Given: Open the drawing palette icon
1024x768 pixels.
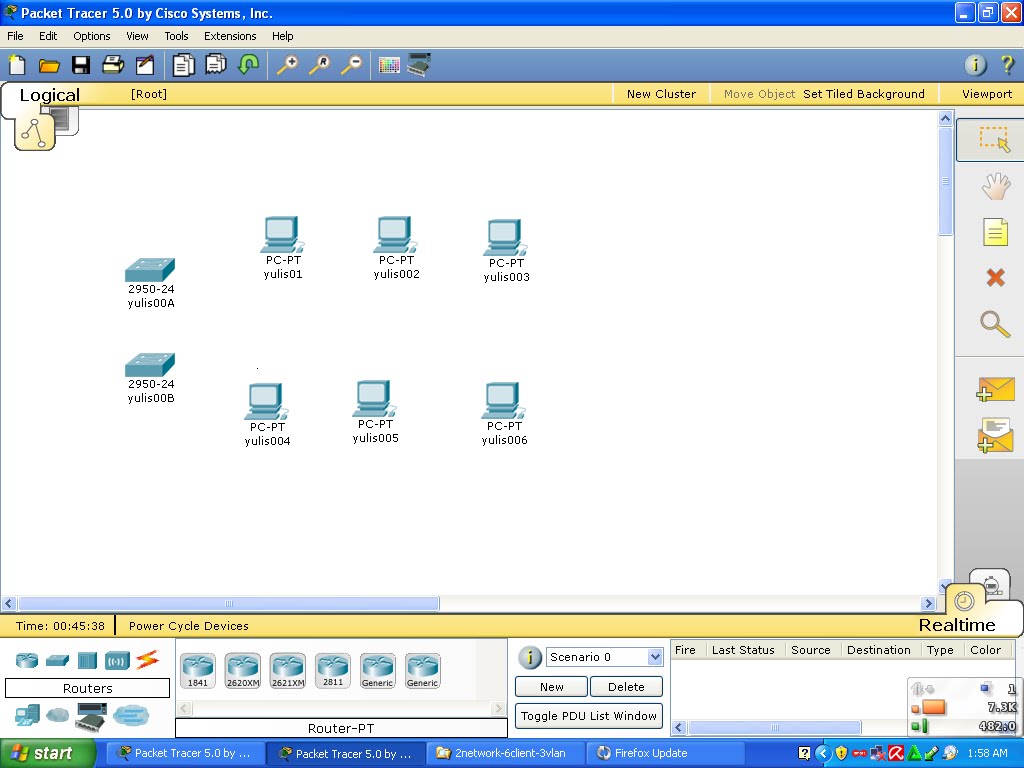Looking at the screenshot, I should [389, 65].
